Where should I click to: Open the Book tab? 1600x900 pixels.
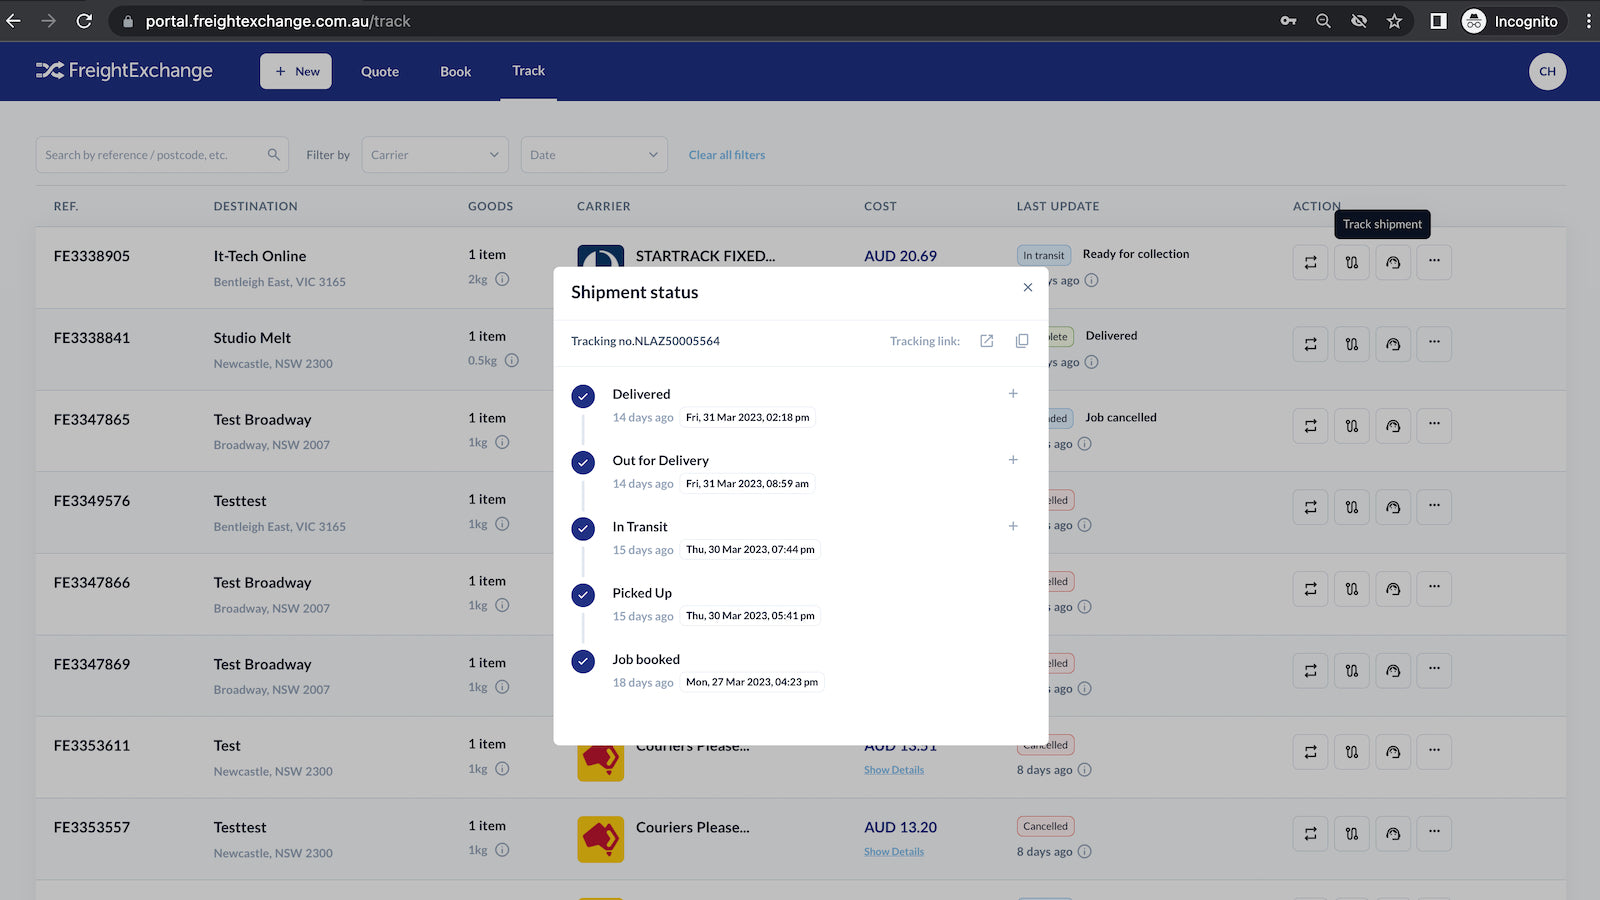(455, 71)
